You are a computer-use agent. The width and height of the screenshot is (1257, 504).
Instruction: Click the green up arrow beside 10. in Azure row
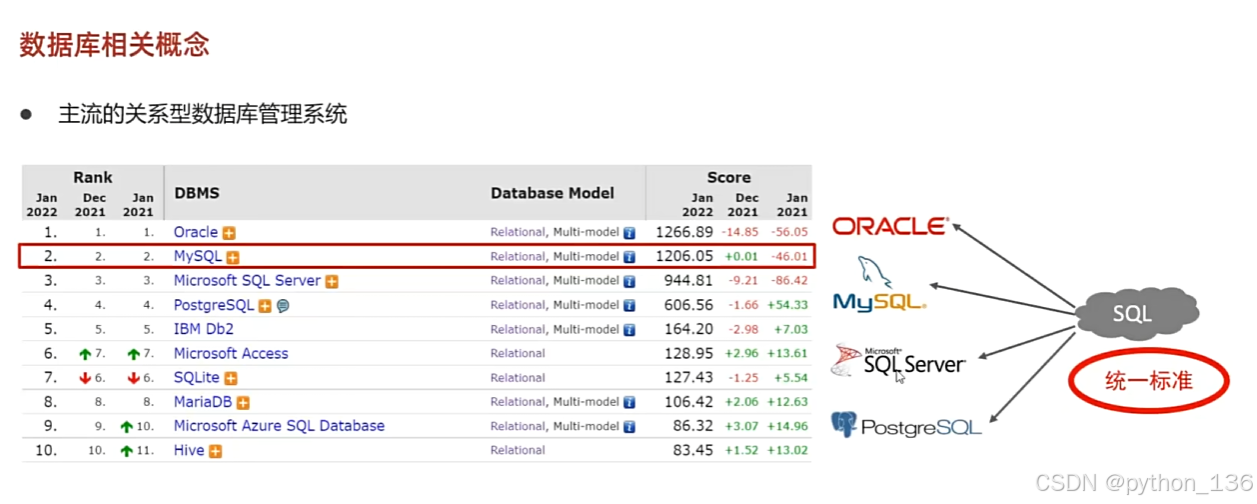tap(127, 427)
